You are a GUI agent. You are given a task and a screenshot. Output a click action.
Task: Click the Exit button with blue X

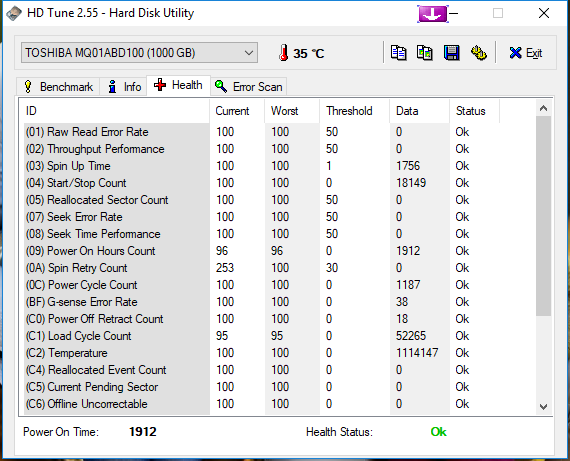pos(526,53)
